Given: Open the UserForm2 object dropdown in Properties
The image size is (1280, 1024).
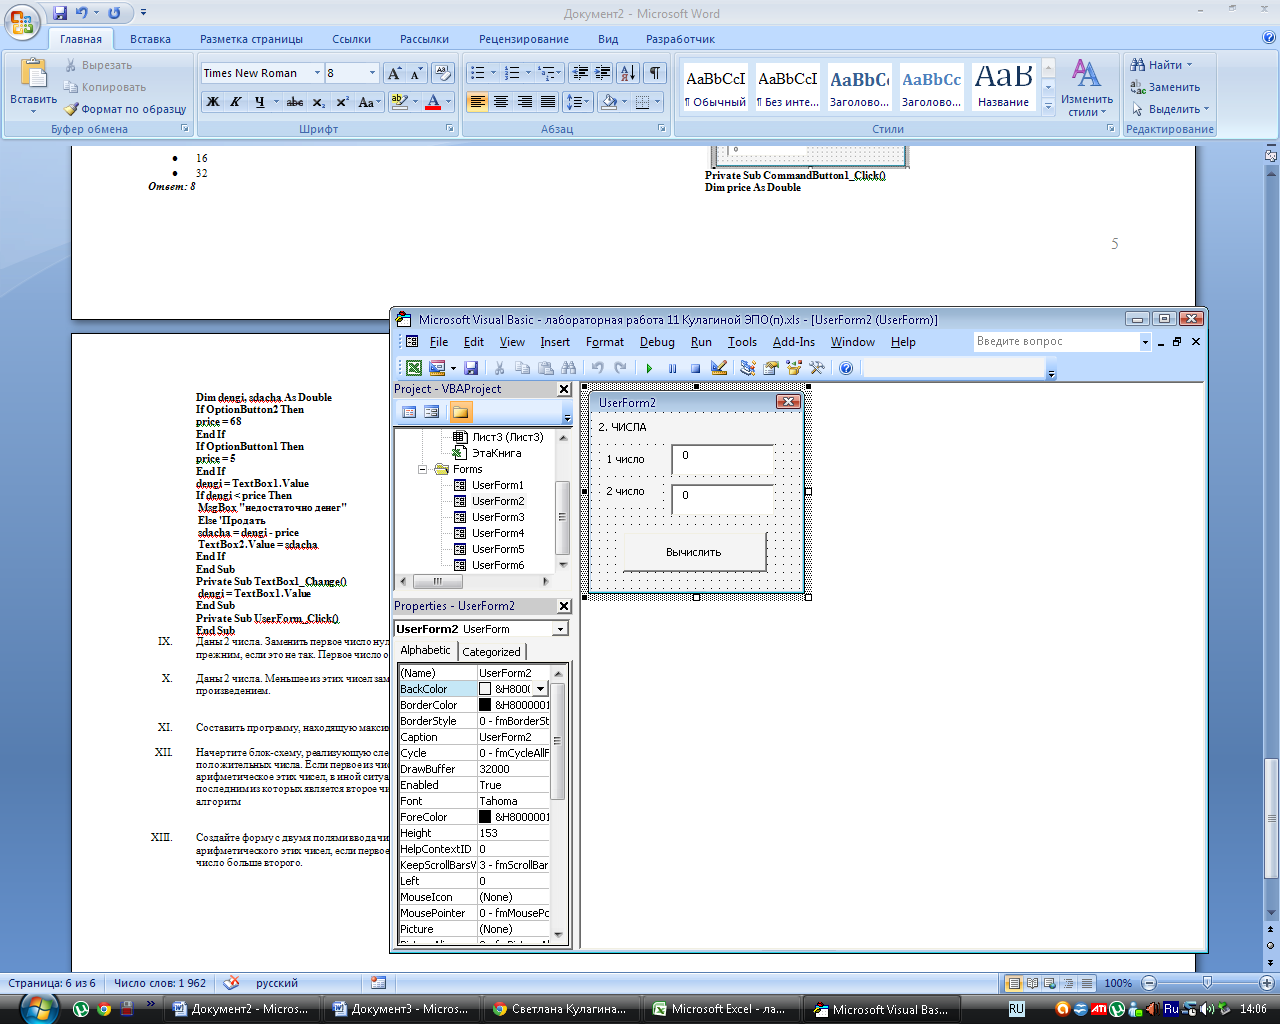Looking at the screenshot, I should coord(560,629).
